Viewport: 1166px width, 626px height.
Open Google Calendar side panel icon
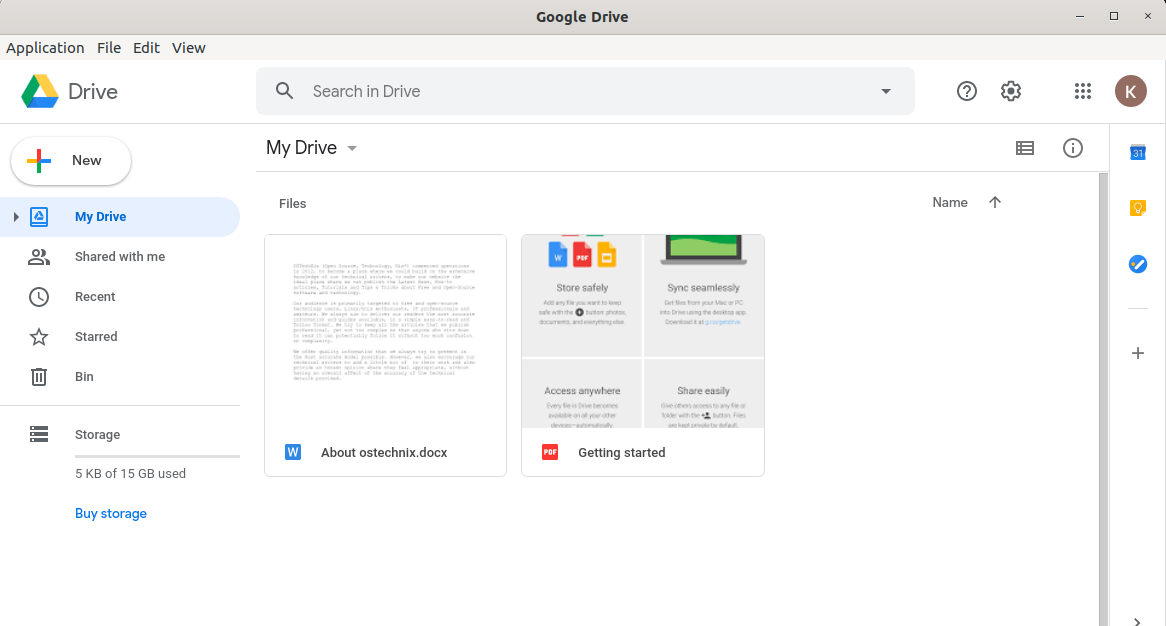point(1138,152)
